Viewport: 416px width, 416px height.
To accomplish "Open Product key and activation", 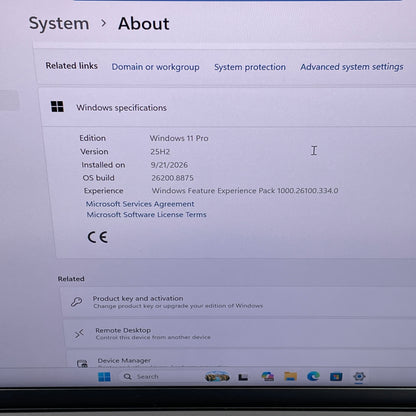I will [238, 302].
